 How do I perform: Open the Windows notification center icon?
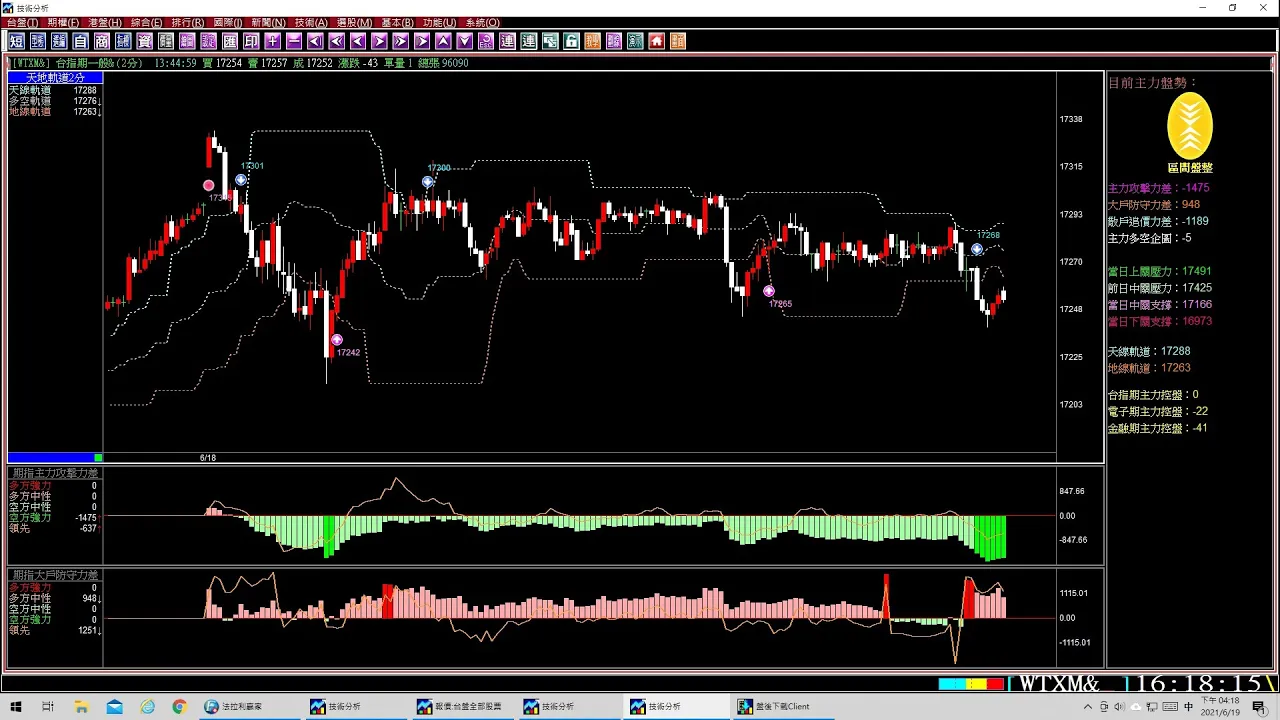pos(1259,707)
